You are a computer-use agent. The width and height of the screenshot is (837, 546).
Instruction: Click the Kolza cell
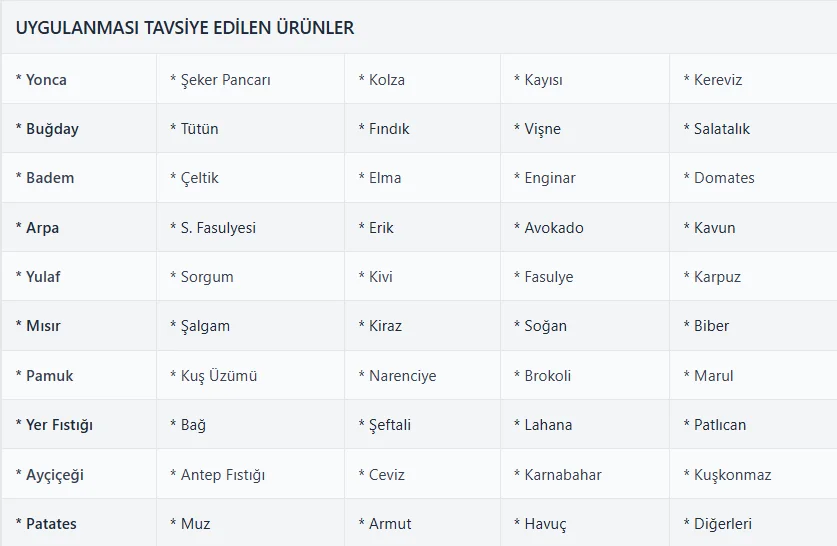point(423,79)
